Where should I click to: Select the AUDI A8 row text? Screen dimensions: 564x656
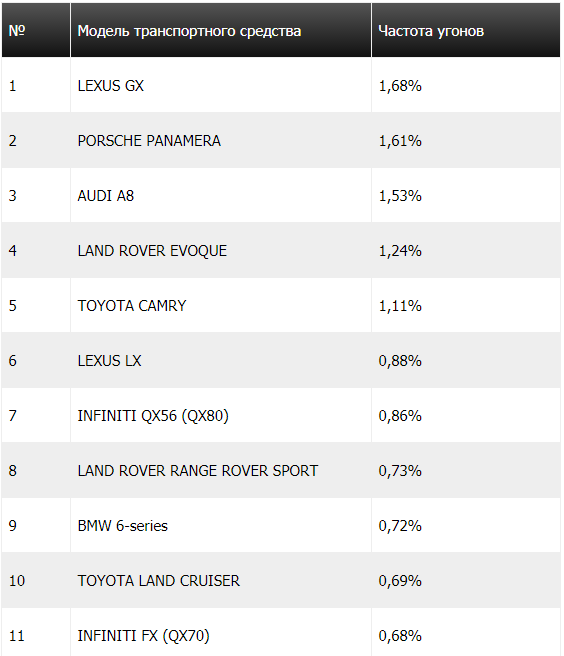(105, 196)
